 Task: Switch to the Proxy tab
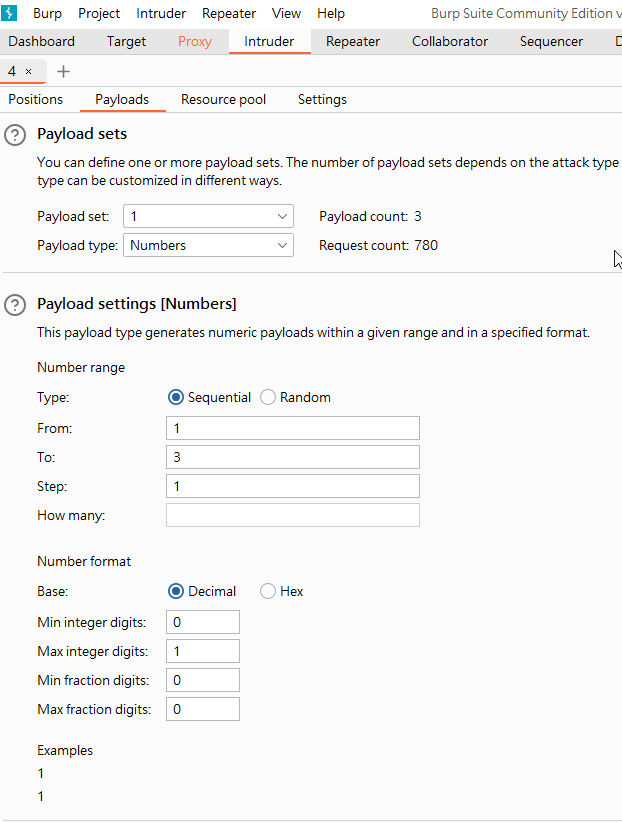click(x=195, y=41)
